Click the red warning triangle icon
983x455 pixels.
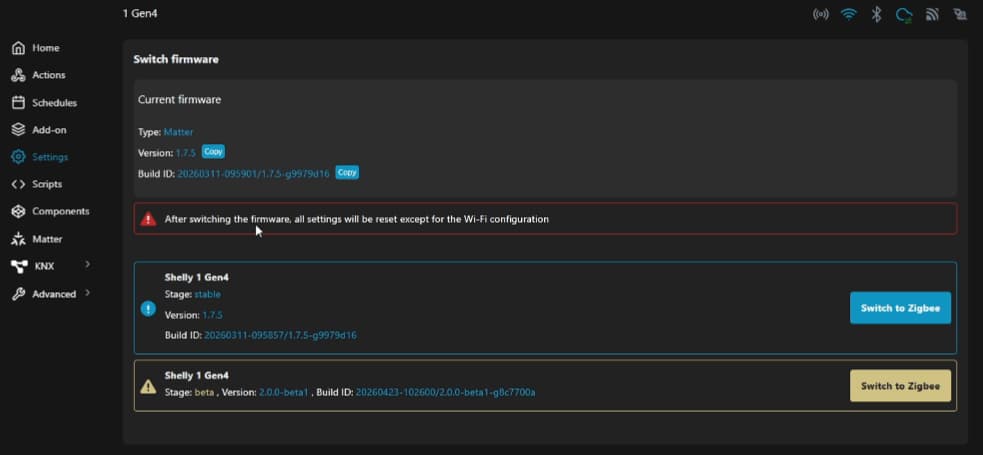tap(148, 219)
